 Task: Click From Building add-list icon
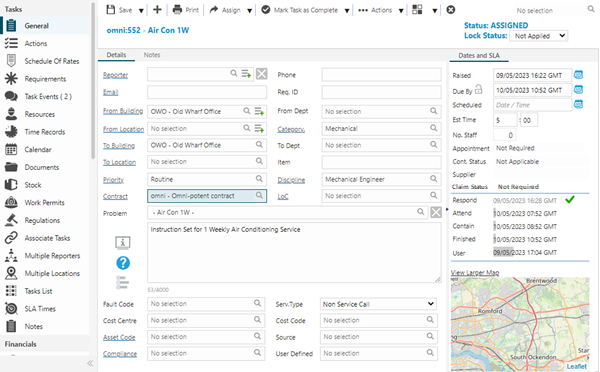tap(259, 111)
